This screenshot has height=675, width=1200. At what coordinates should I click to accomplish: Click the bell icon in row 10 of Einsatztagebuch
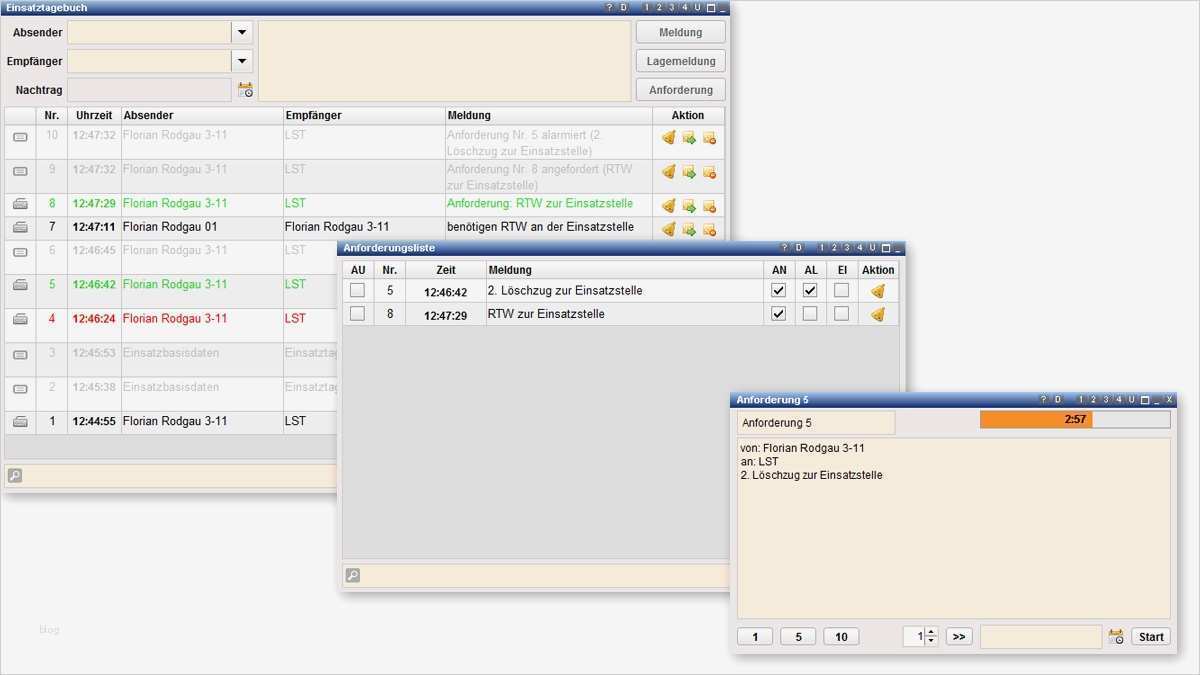[669, 138]
